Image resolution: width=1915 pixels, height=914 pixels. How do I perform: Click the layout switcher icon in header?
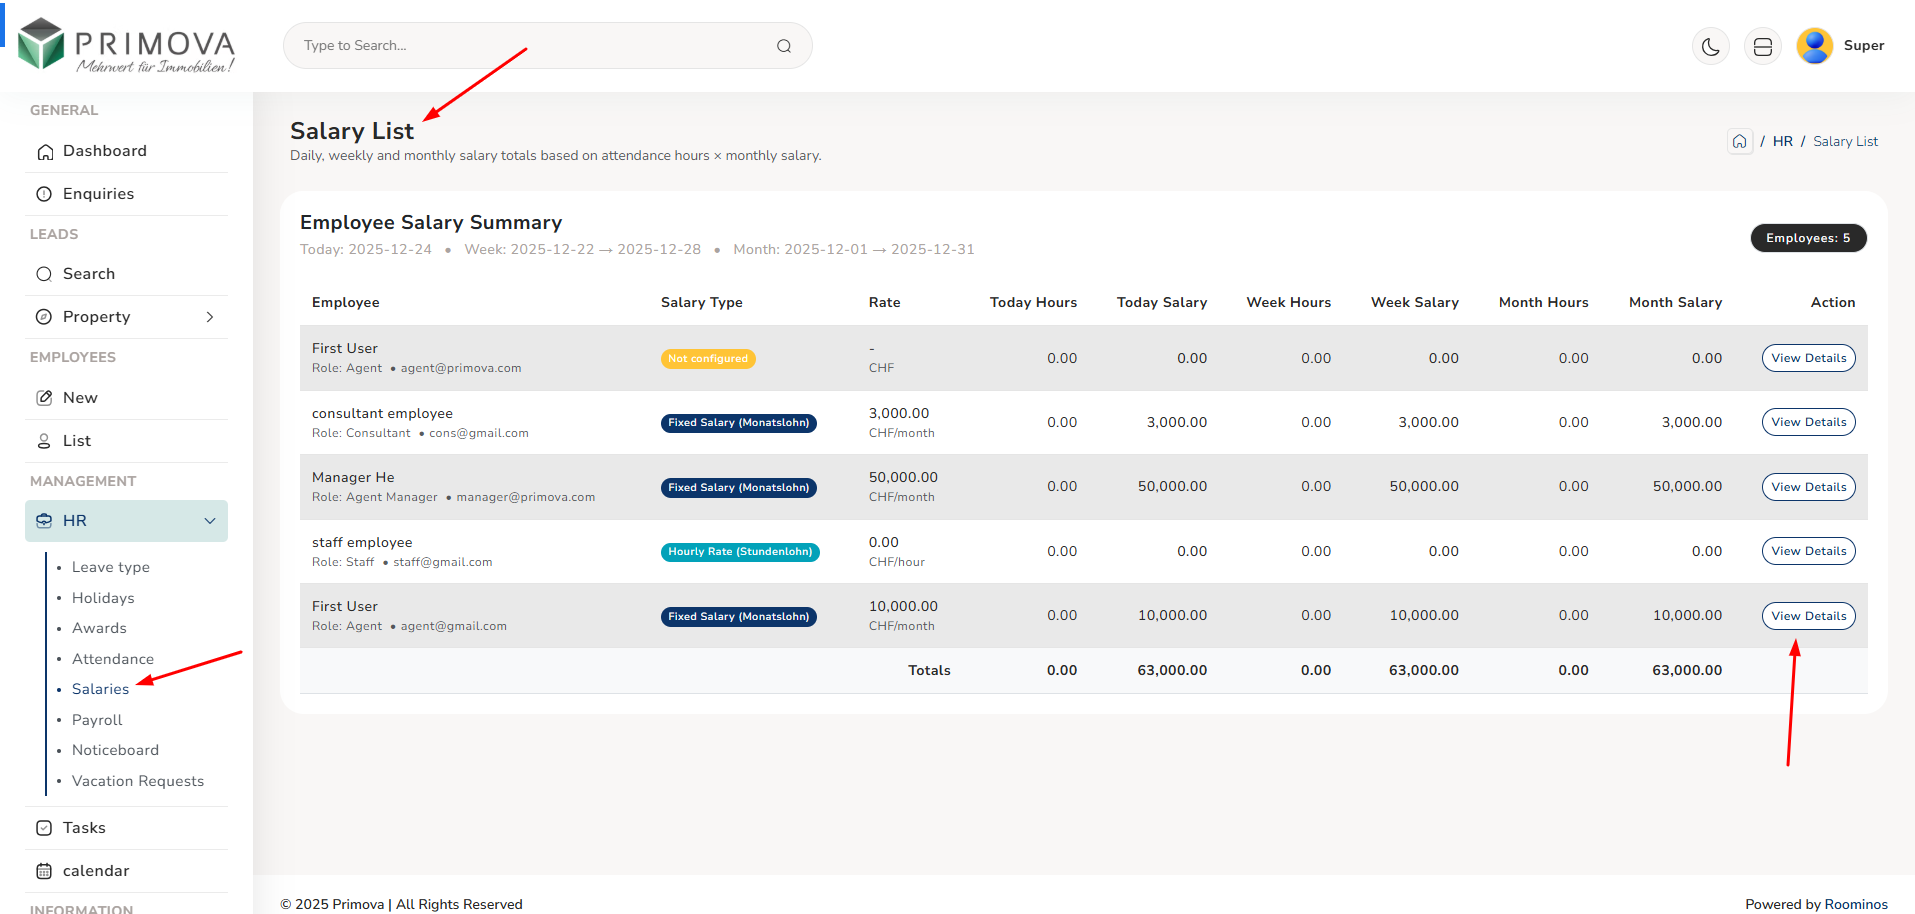click(x=1763, y=46)
